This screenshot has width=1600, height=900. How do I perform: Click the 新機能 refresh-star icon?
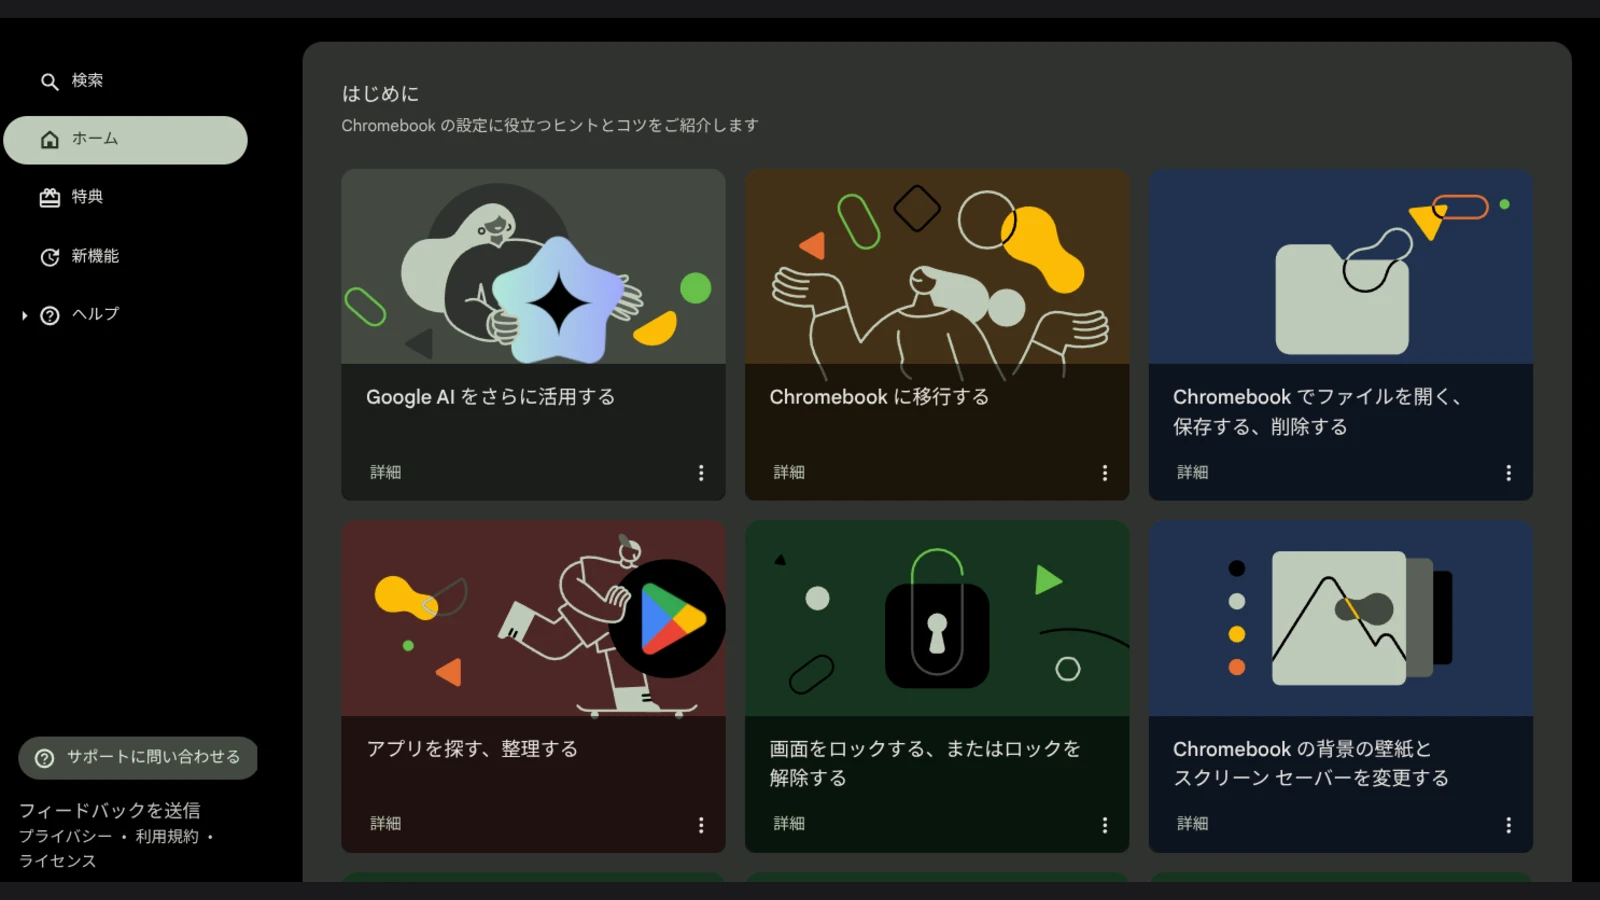(49, 257)
